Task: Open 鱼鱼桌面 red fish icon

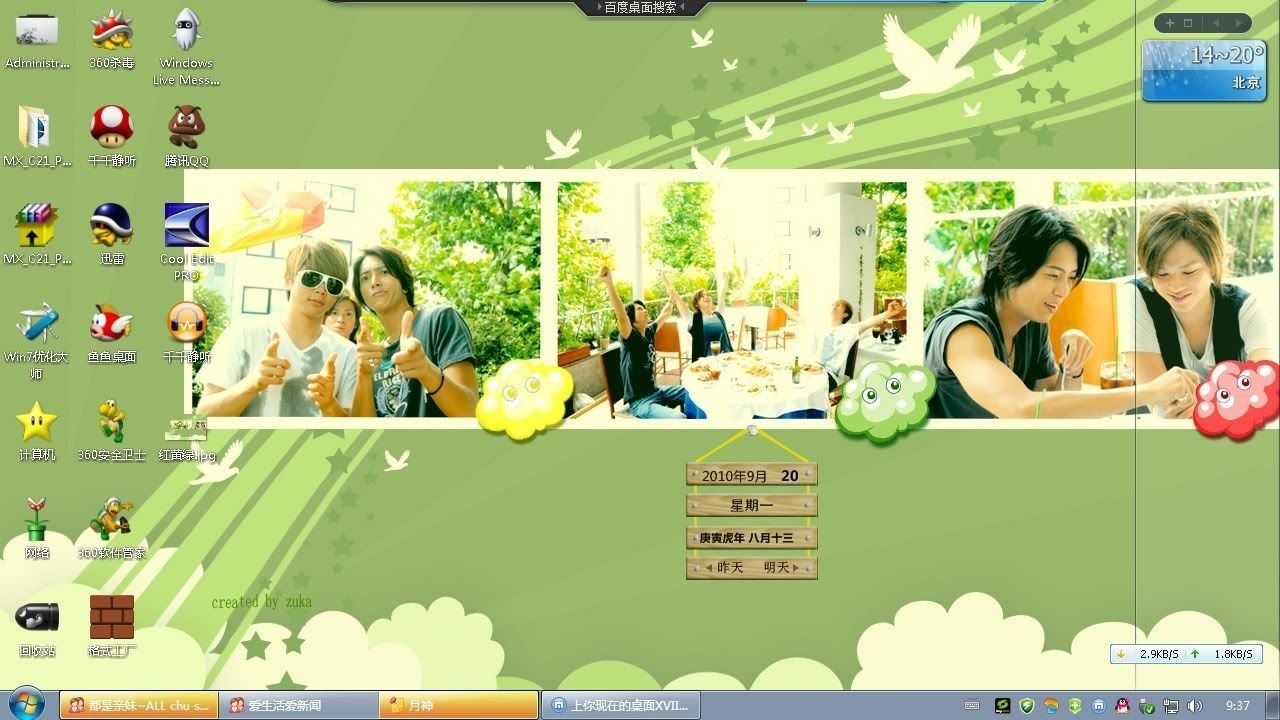Action: [x=111, y=324]
